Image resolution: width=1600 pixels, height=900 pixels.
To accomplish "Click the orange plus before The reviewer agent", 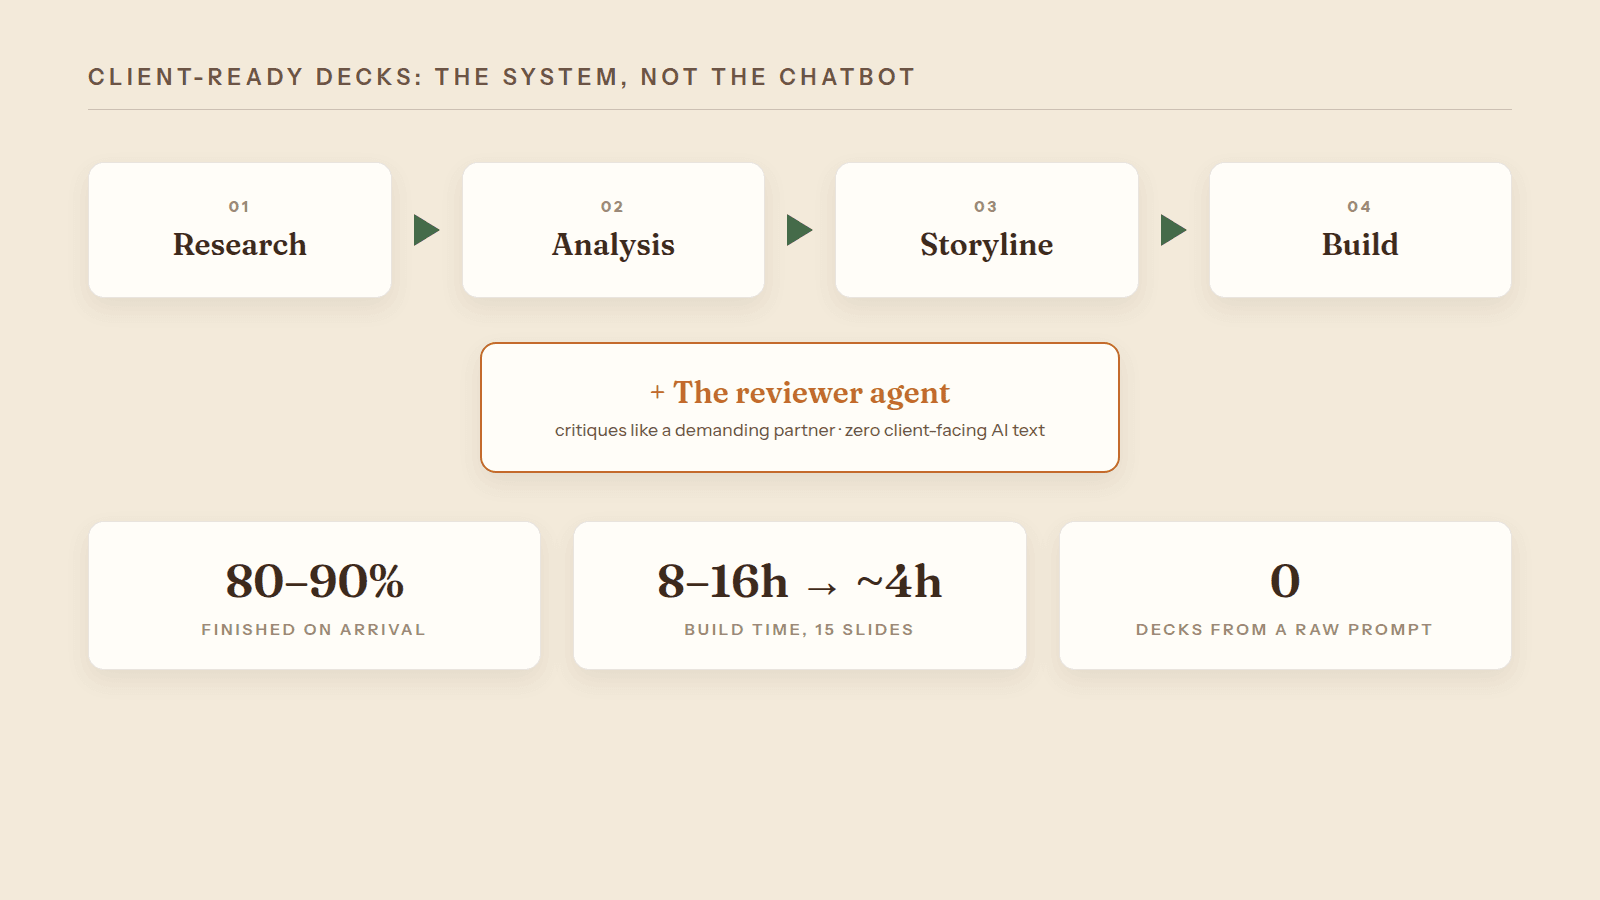I will pyautogui.click(x=657, y=393).
